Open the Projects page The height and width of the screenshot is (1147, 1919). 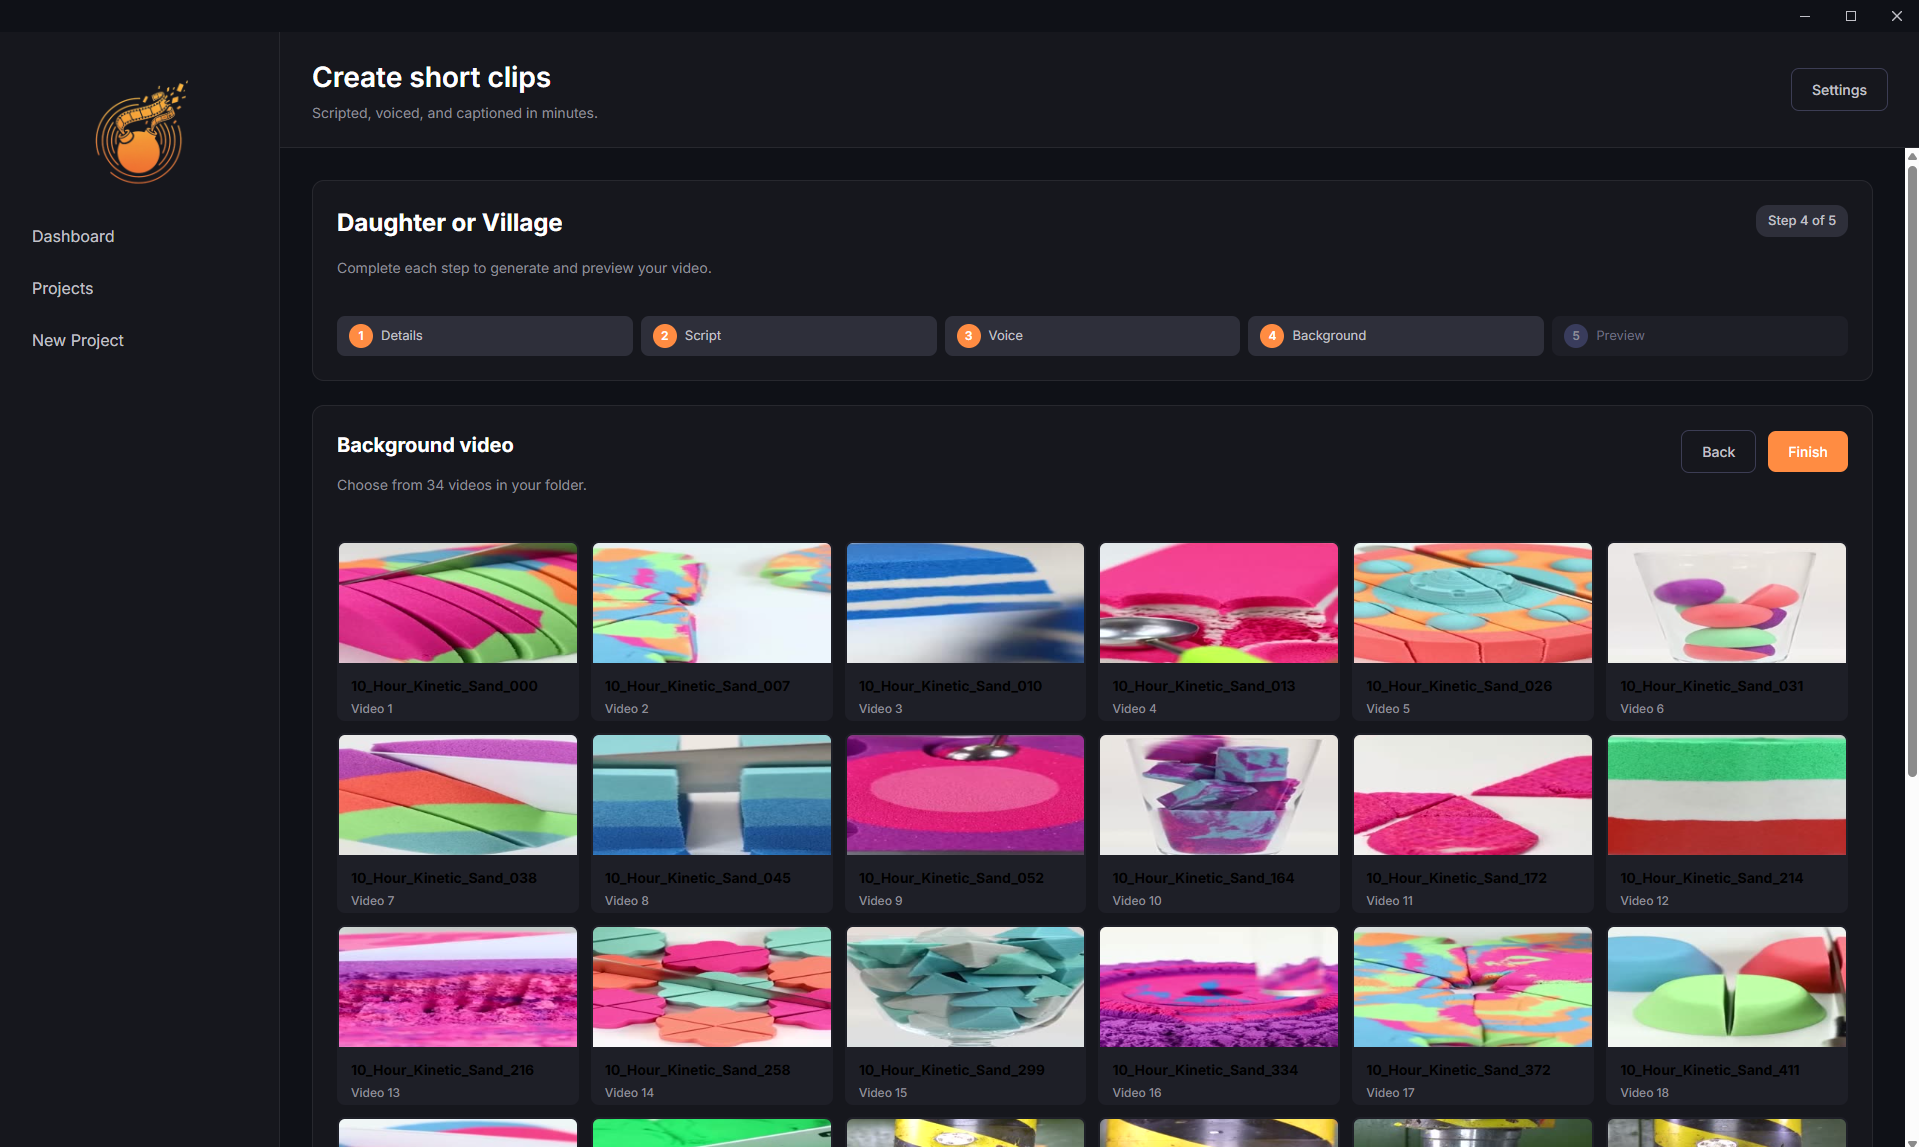62,288
